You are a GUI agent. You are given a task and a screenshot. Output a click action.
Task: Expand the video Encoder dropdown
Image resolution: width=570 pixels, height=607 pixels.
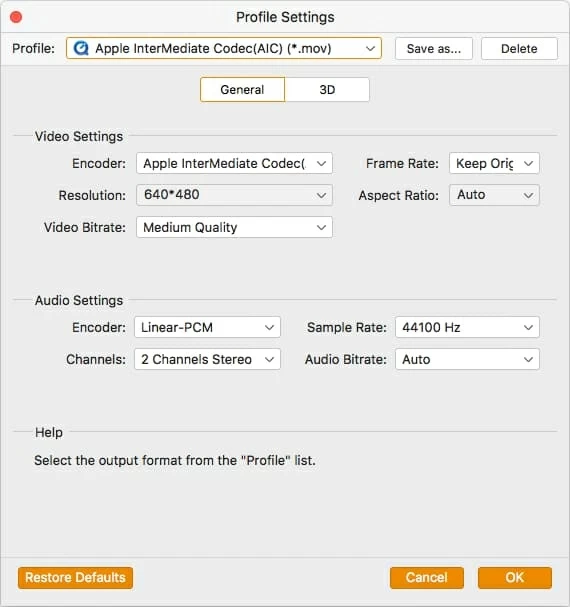(x=234, y=163)
